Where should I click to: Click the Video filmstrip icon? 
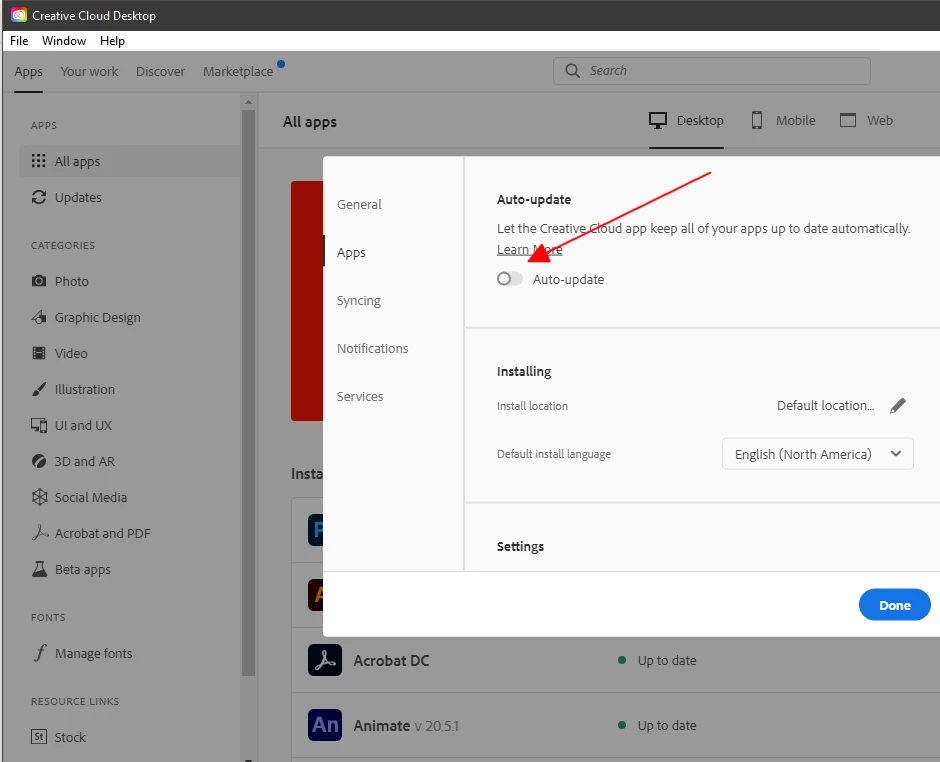pyautogui.click(x=39, y=353)
